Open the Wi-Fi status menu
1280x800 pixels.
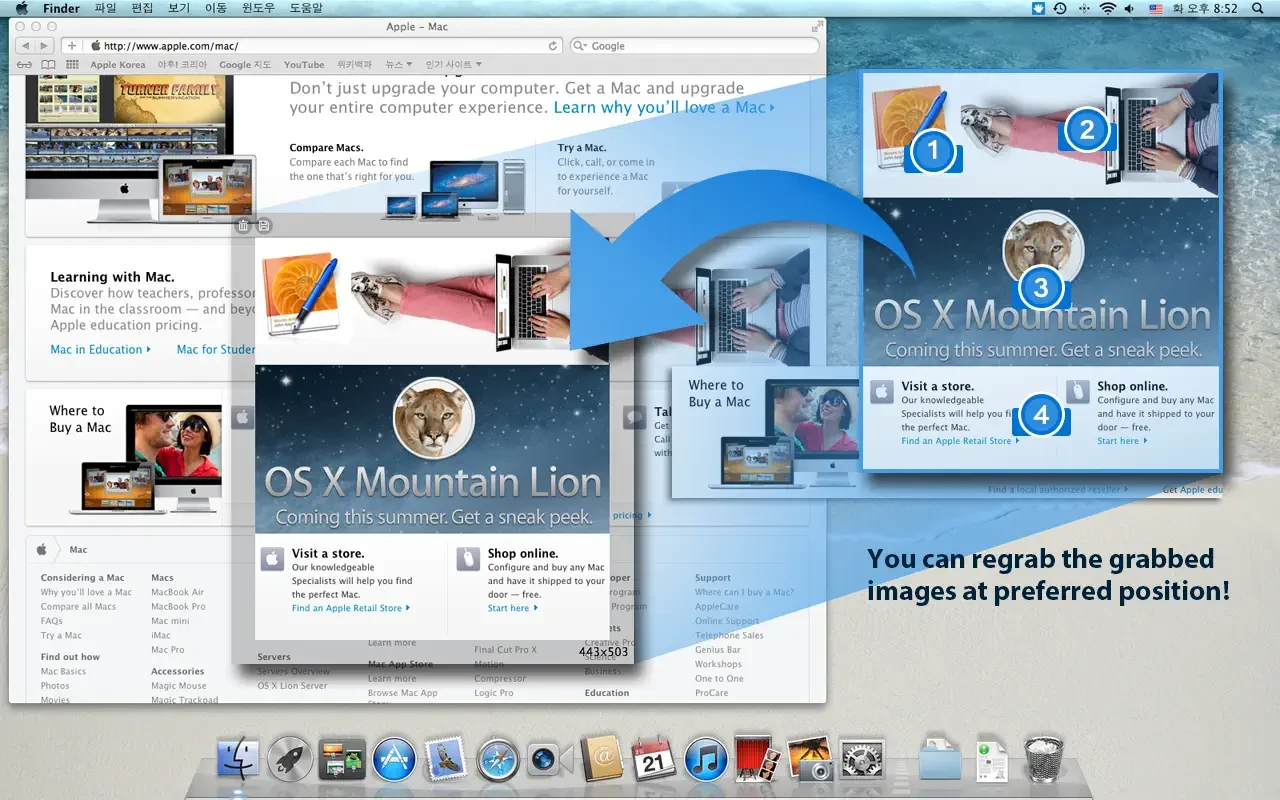click(1108, 8)
